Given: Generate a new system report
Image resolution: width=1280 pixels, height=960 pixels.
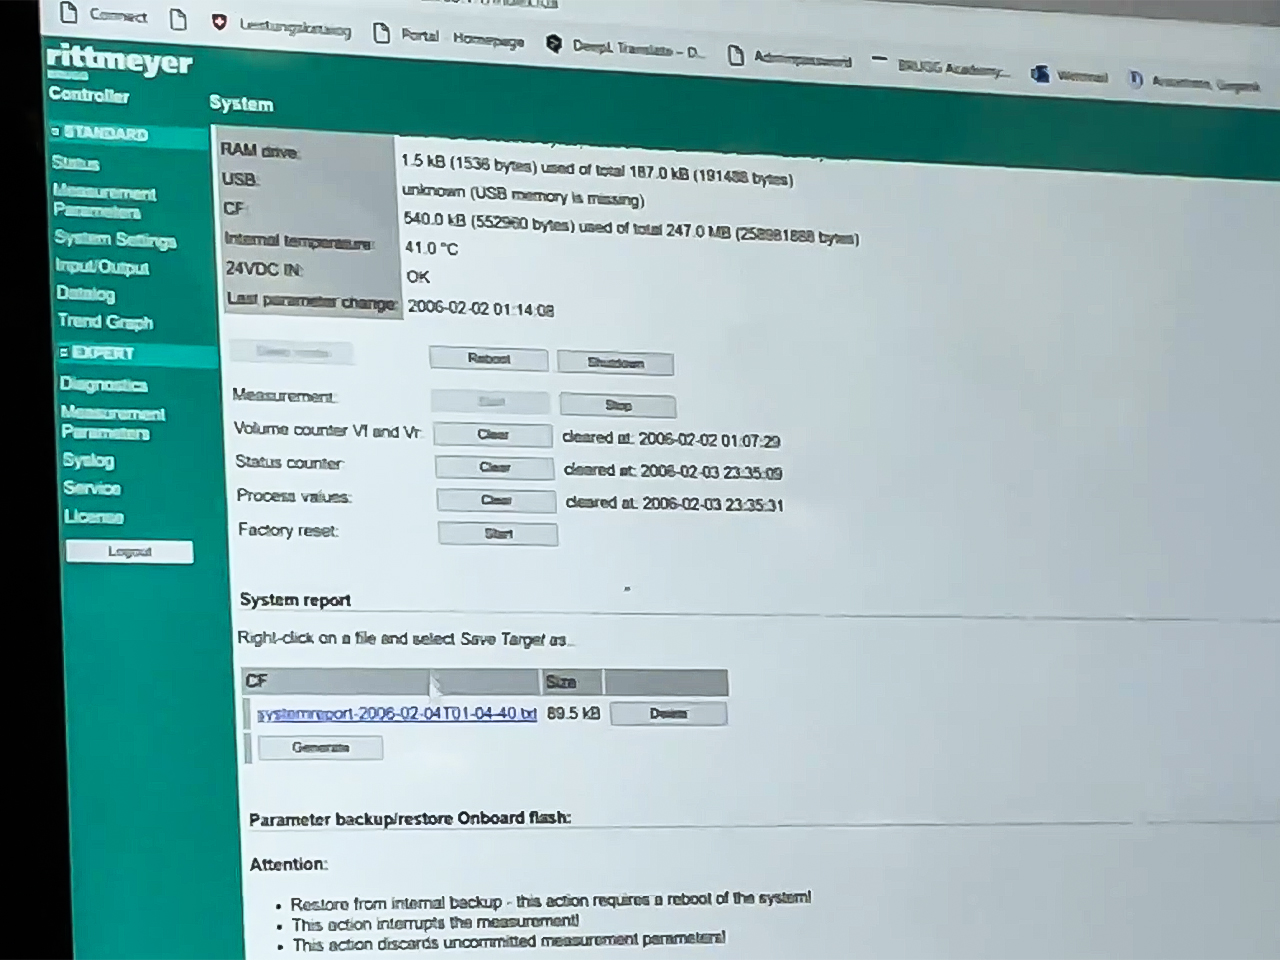Looking at the screenshot, I should 320,747.
